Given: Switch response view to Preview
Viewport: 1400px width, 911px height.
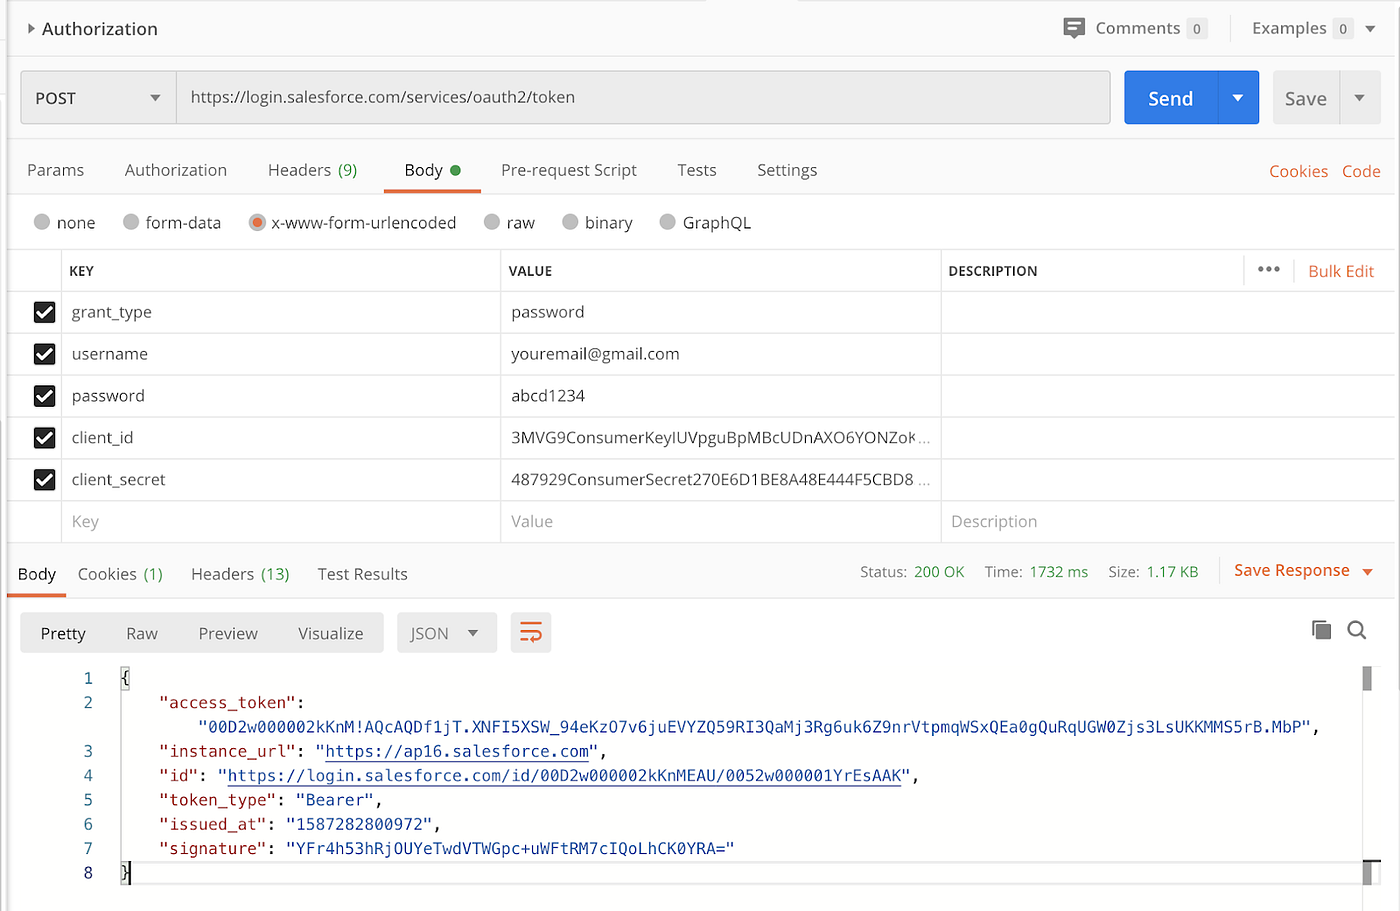Looking at the screenshot, I should 228,633.
